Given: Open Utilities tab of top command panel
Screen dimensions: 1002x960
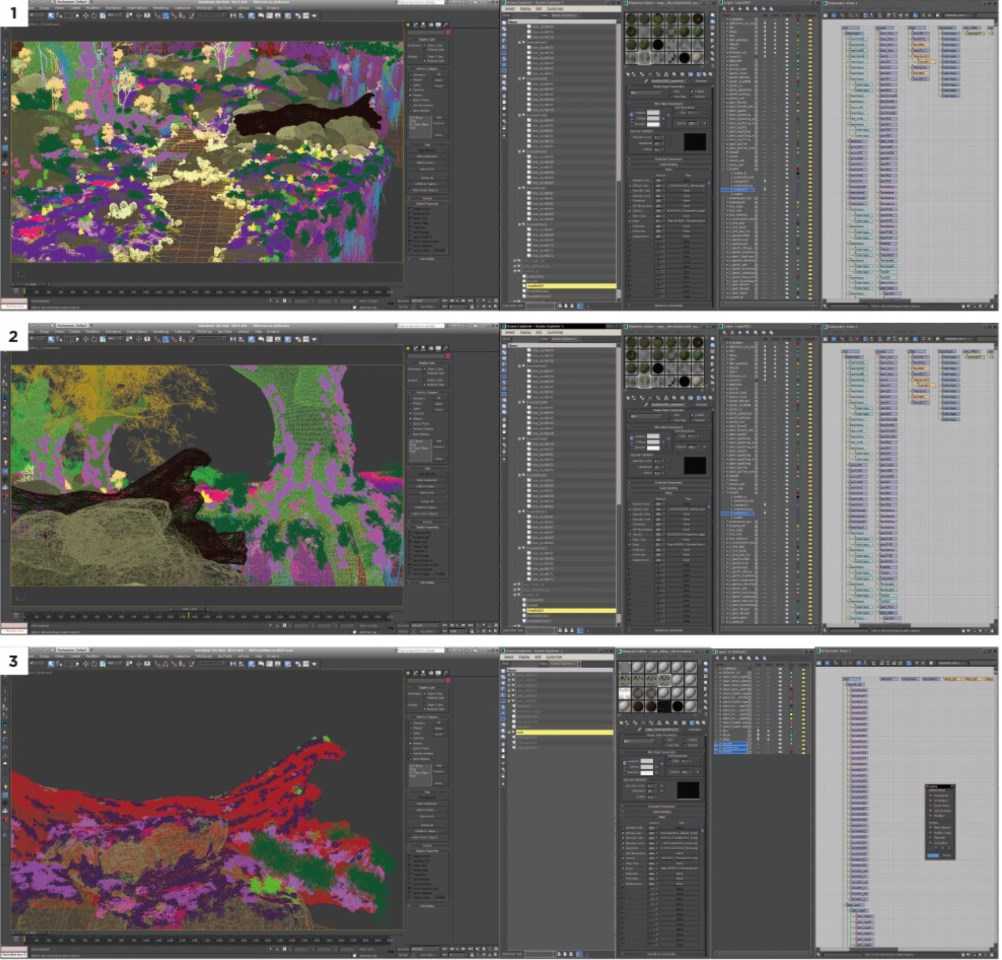Looking at the screenshot, I should [x=445, y=25].
